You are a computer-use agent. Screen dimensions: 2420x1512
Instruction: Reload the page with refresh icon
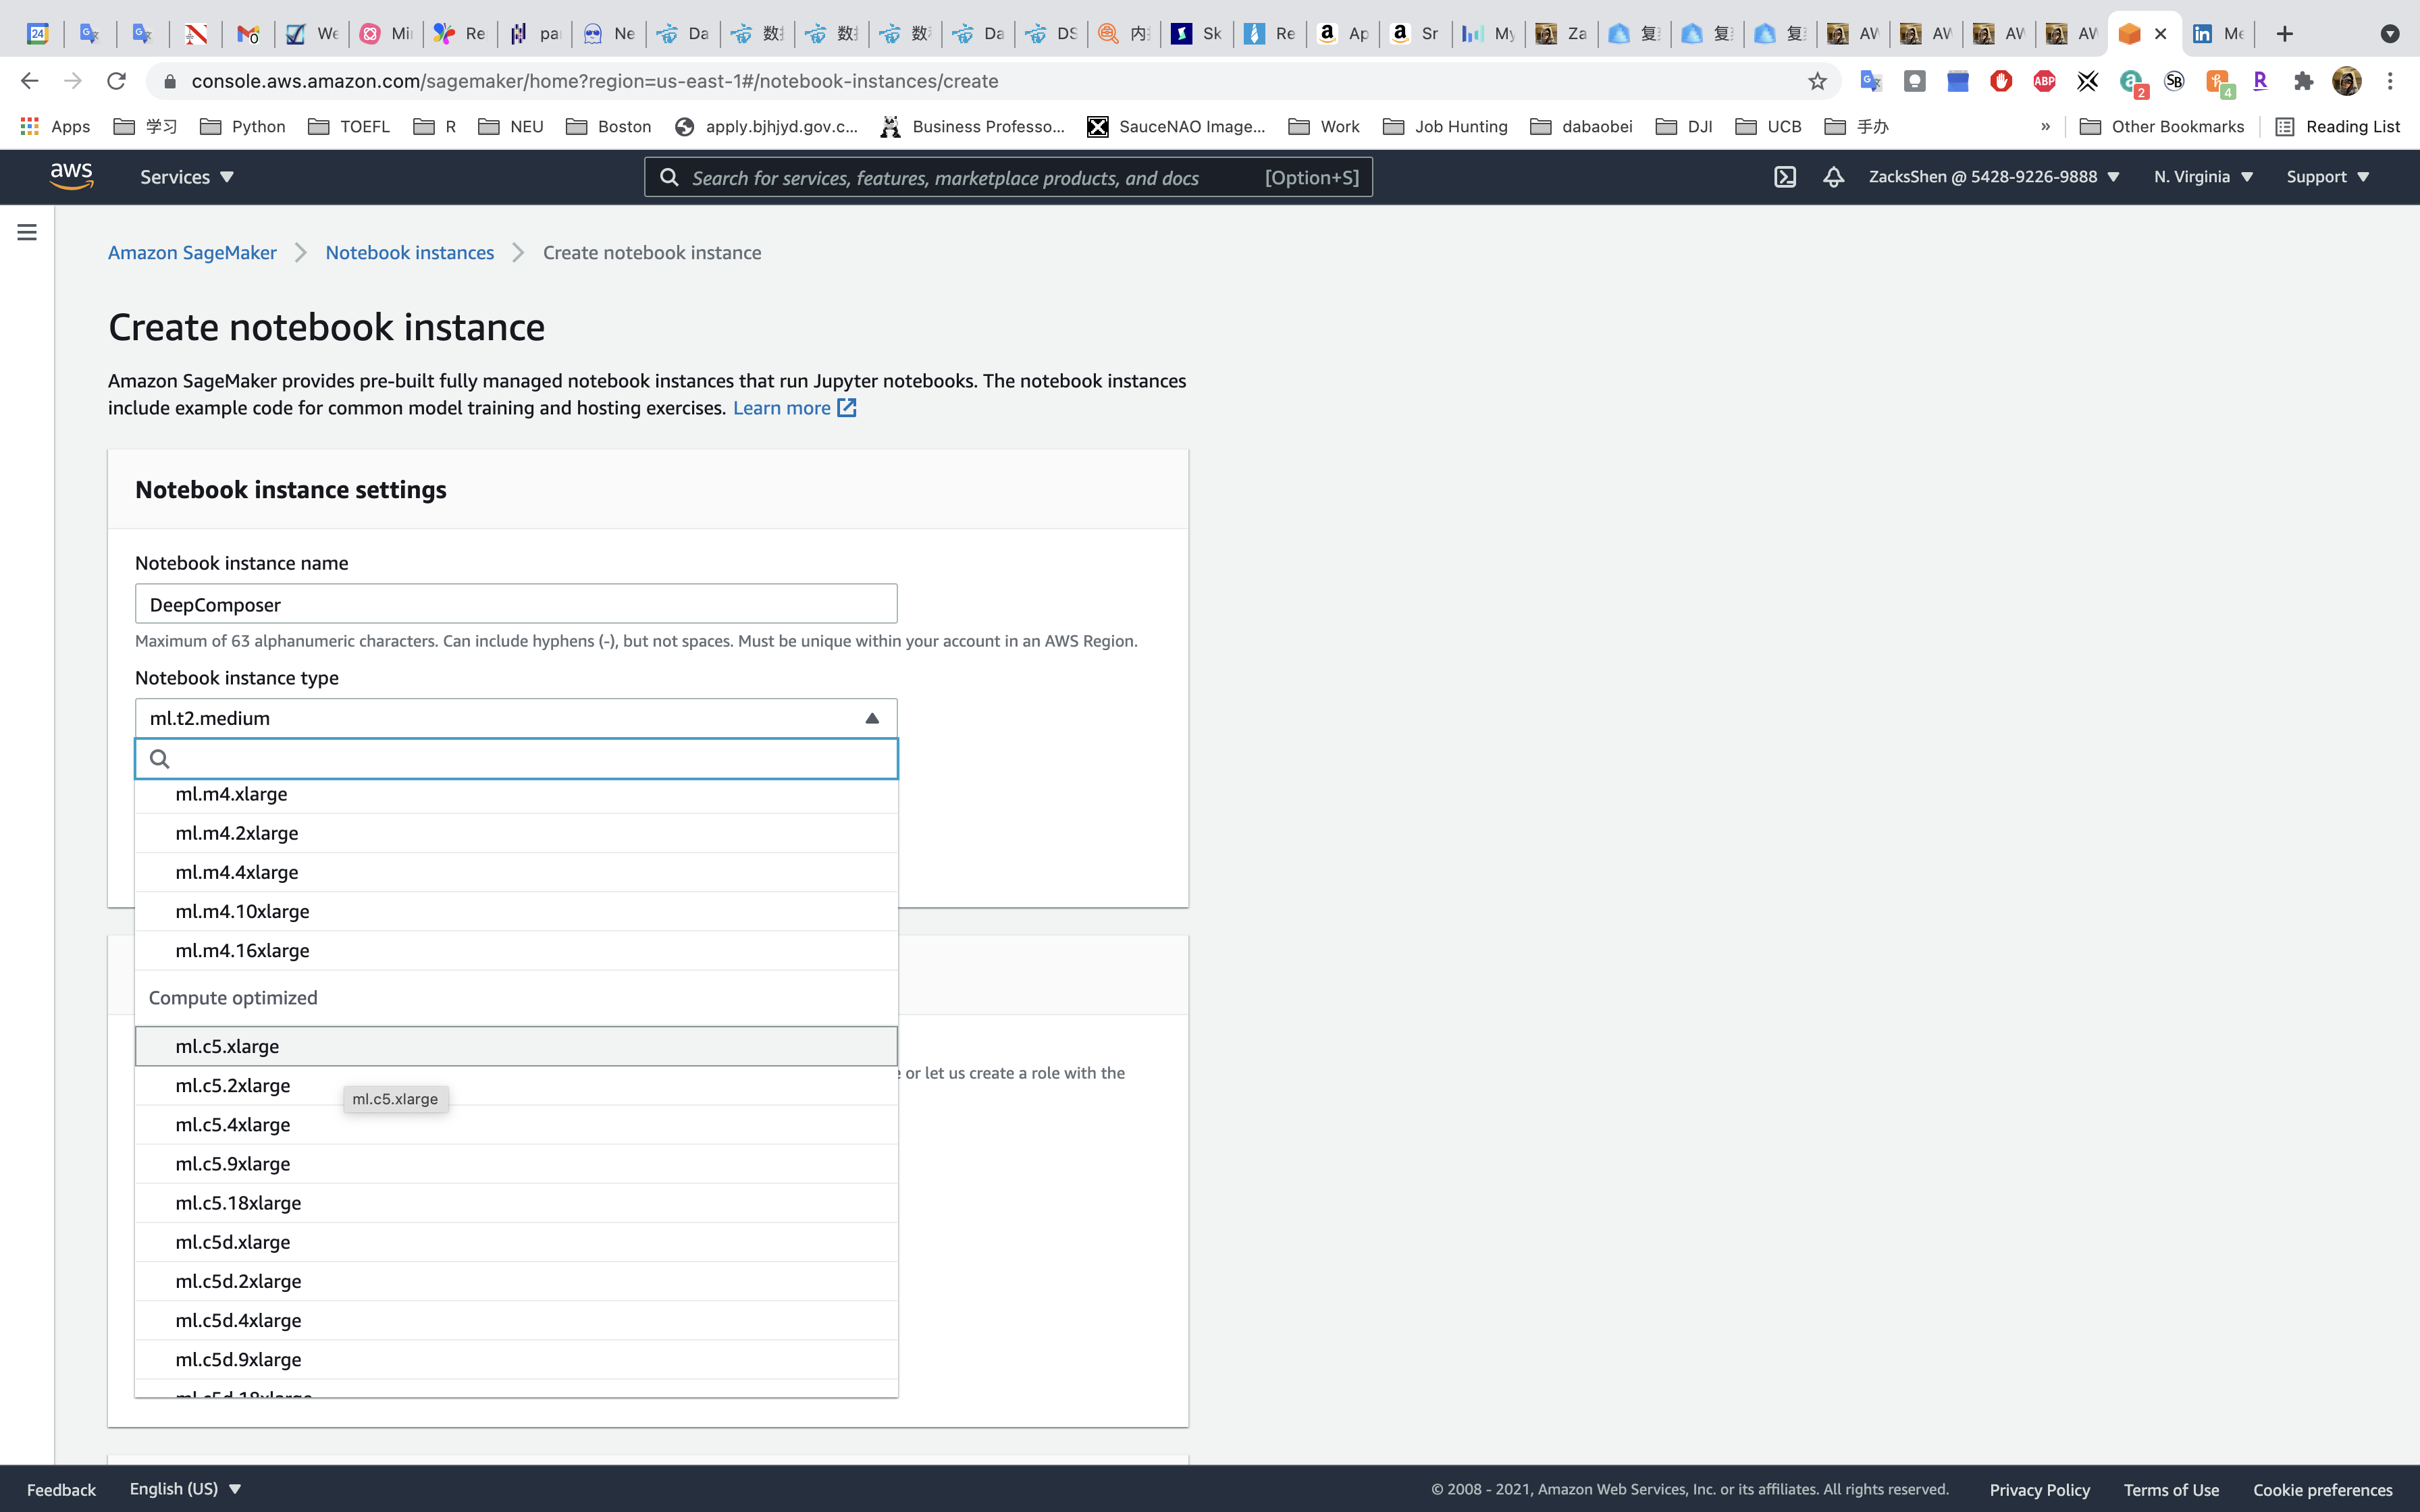[117, 81]
